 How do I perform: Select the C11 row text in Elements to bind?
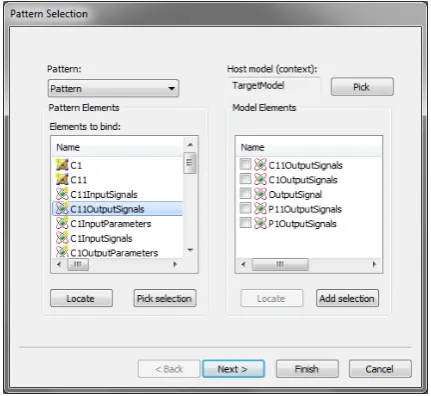pos(79,180)
